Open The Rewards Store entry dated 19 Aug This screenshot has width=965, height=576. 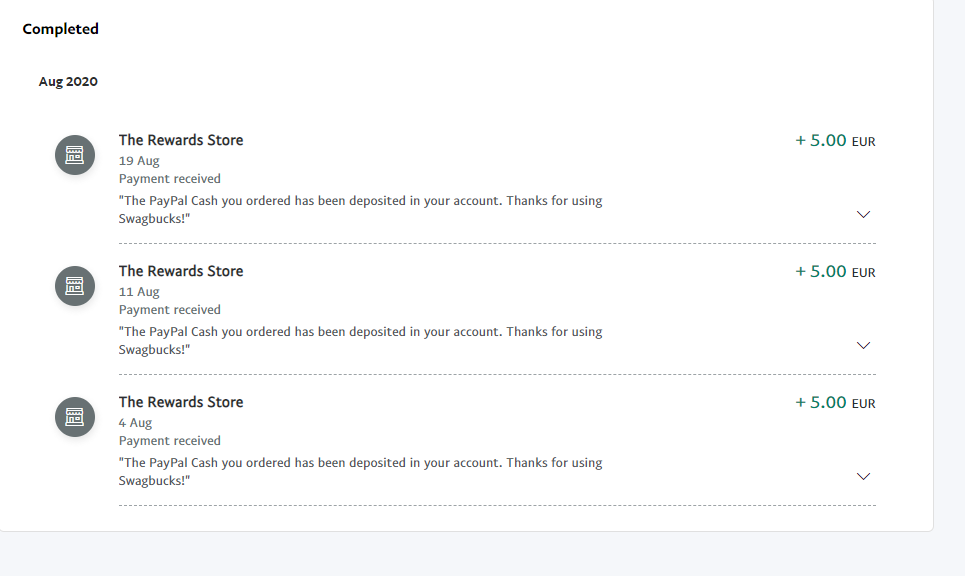click(181, 140)
